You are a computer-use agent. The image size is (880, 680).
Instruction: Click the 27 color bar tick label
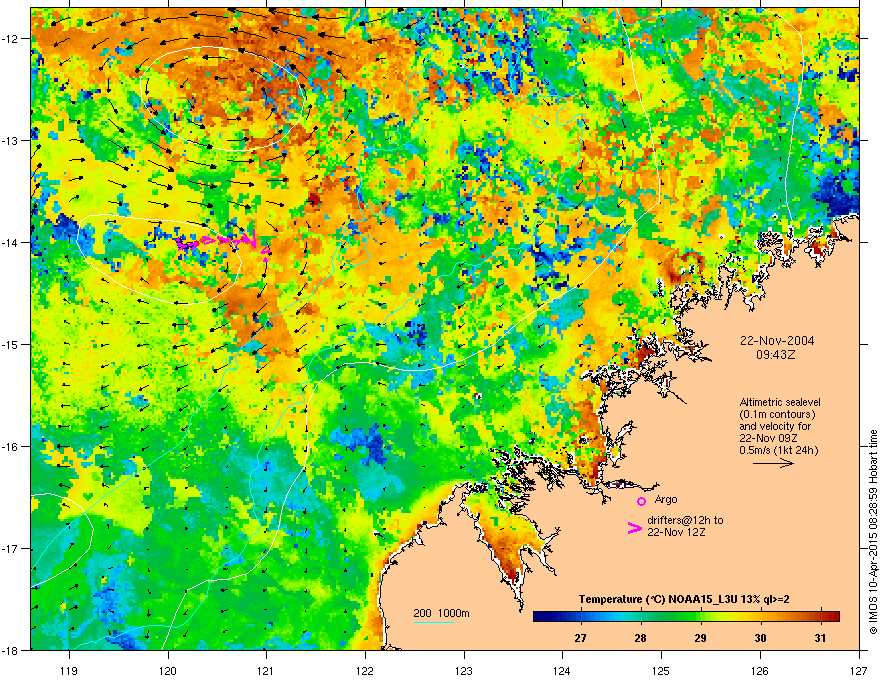tap(580, 638)
